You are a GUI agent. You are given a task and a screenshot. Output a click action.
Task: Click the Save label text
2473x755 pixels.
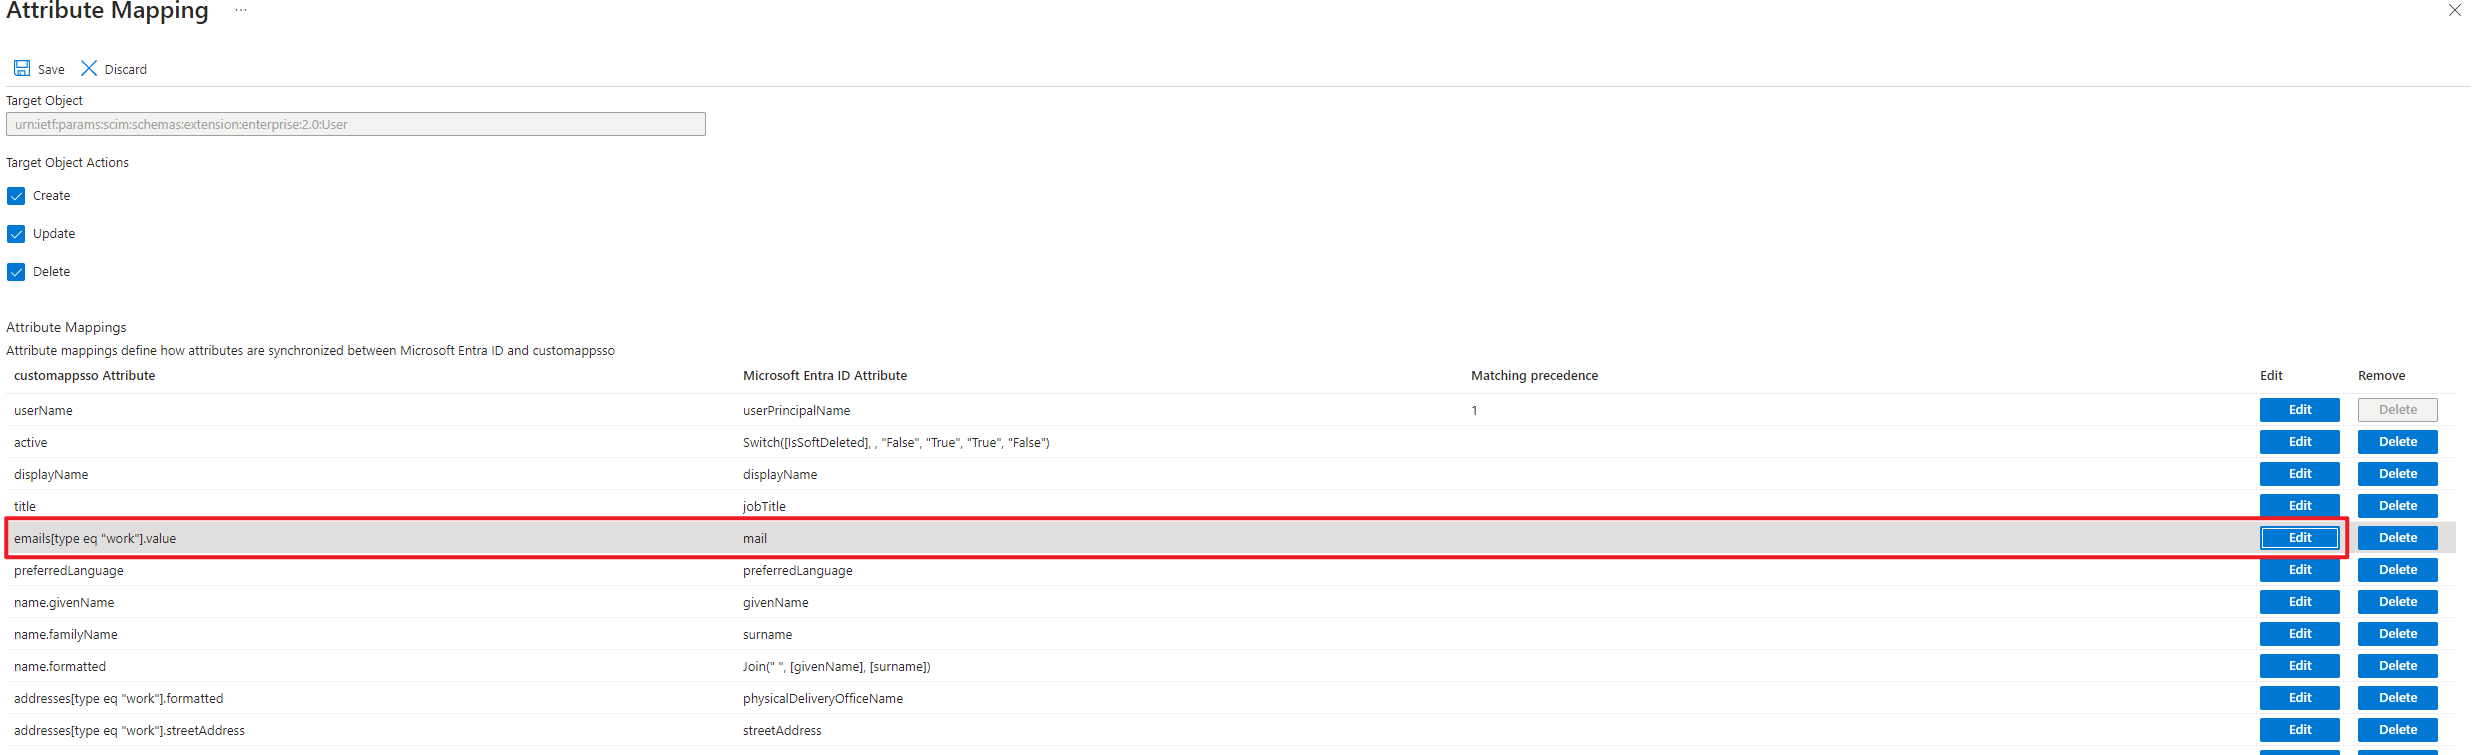pos(51,70)
